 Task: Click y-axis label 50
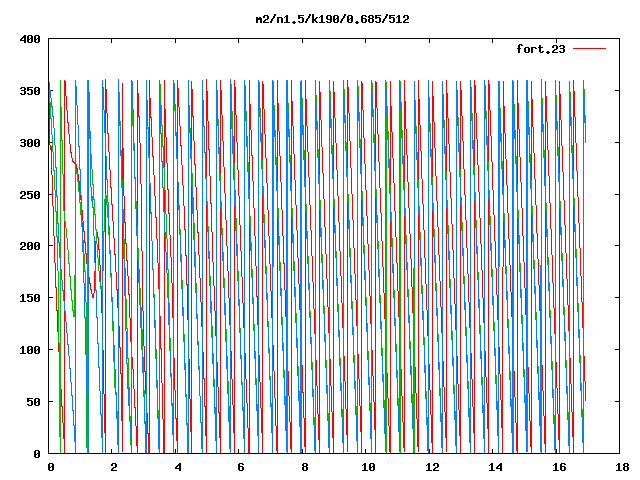pyautogui.click(x=33, y=402)
